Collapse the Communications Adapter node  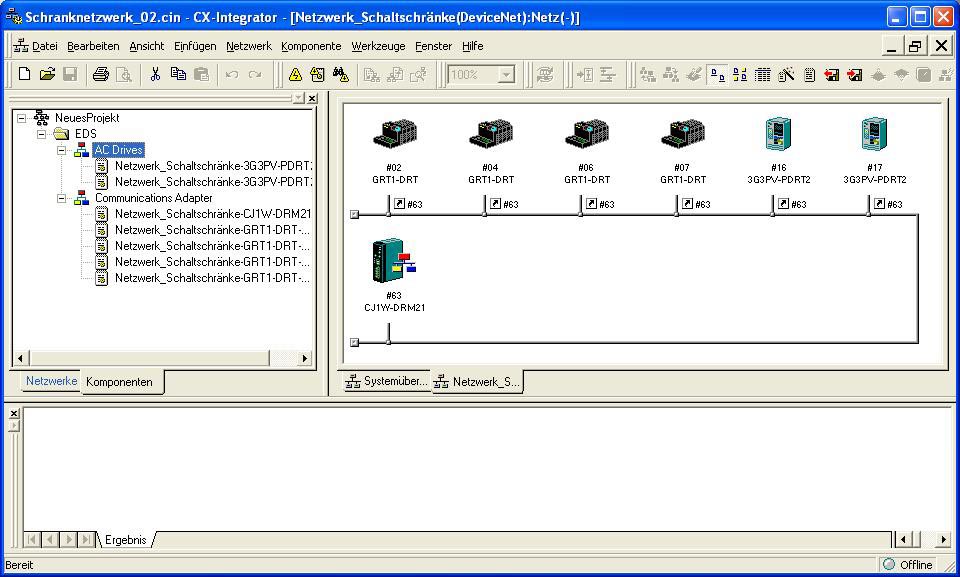[x=62, y=198]
